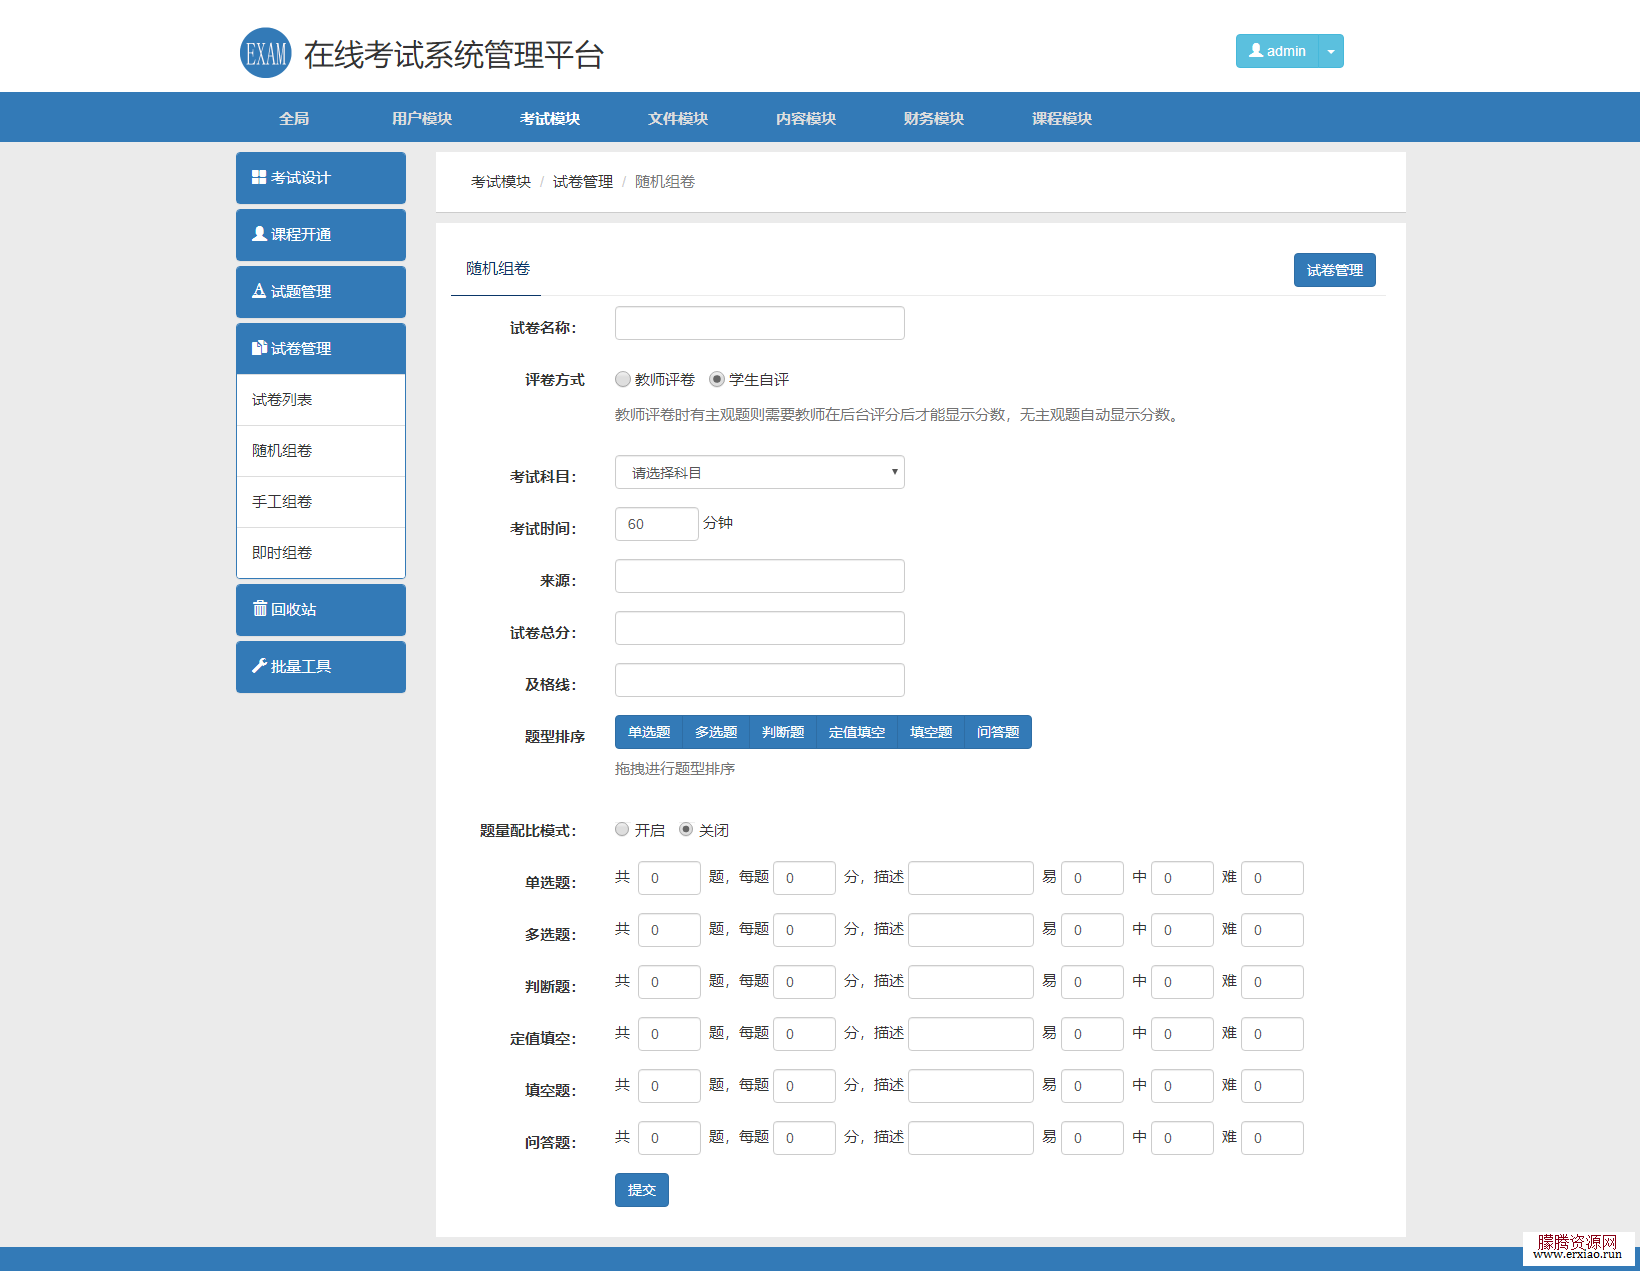Select the 教师评卷 radio option

pyautogui.click(x=623, y=379)
